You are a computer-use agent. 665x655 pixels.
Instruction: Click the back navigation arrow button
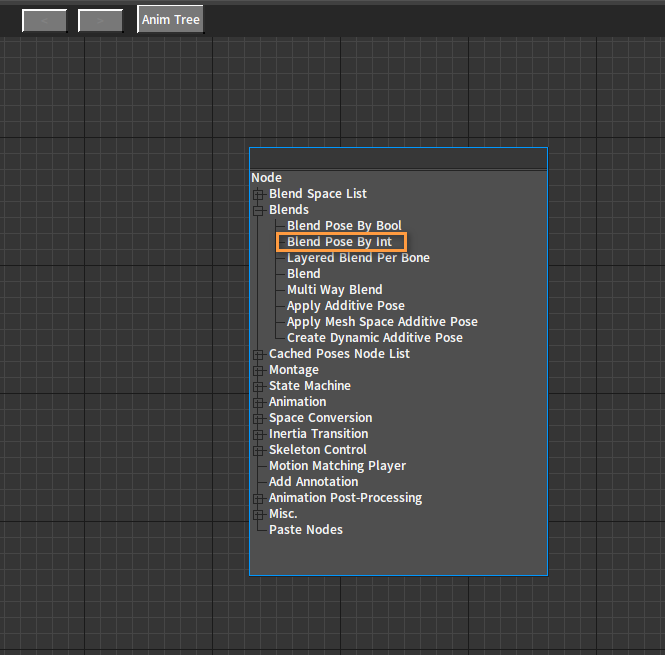(x=44, y=20)
